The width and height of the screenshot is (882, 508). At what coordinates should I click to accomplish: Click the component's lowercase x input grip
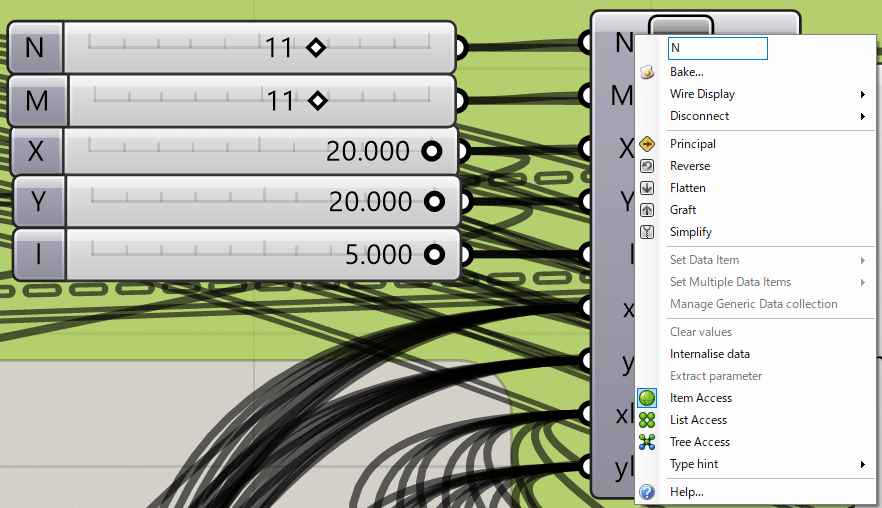[x=586, y=307]
